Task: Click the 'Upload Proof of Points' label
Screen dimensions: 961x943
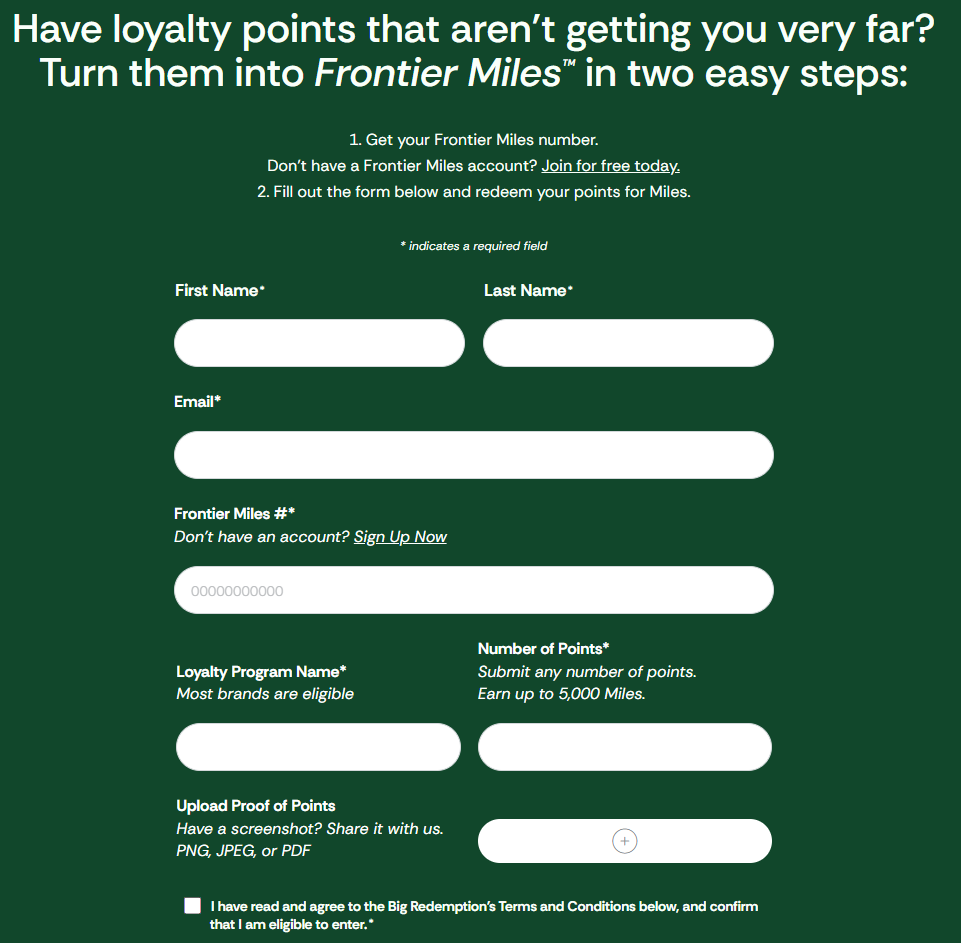Action: (255, 805)
